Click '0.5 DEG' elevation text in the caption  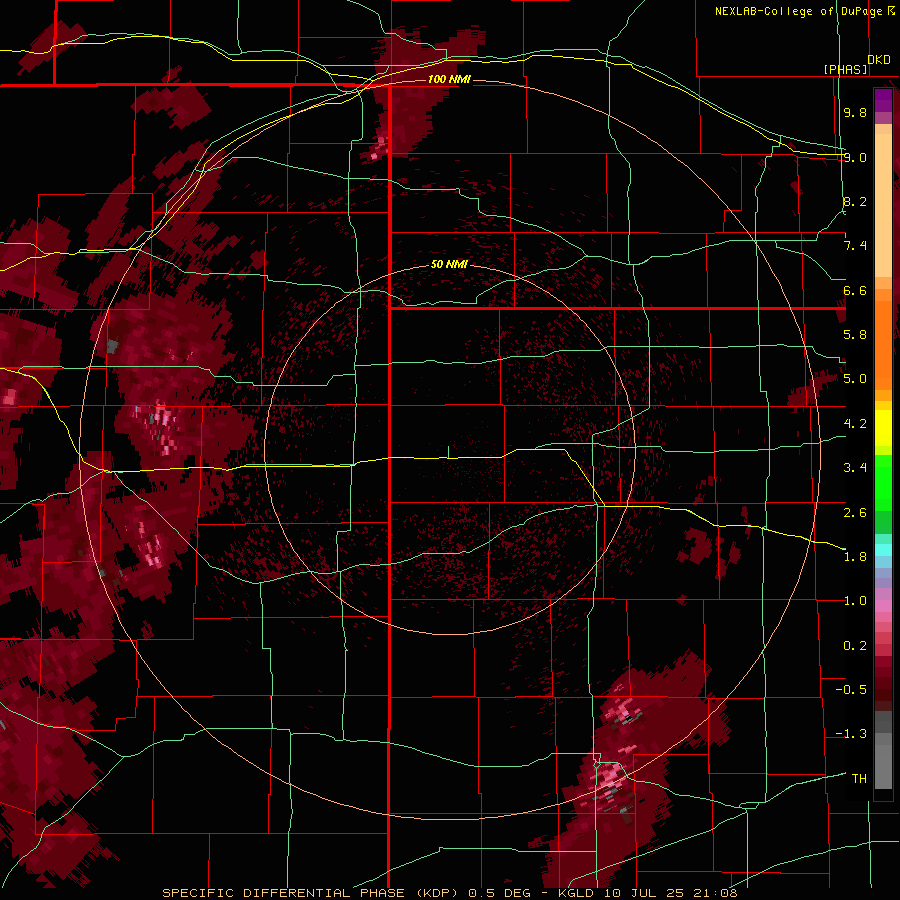click(501, 893)
